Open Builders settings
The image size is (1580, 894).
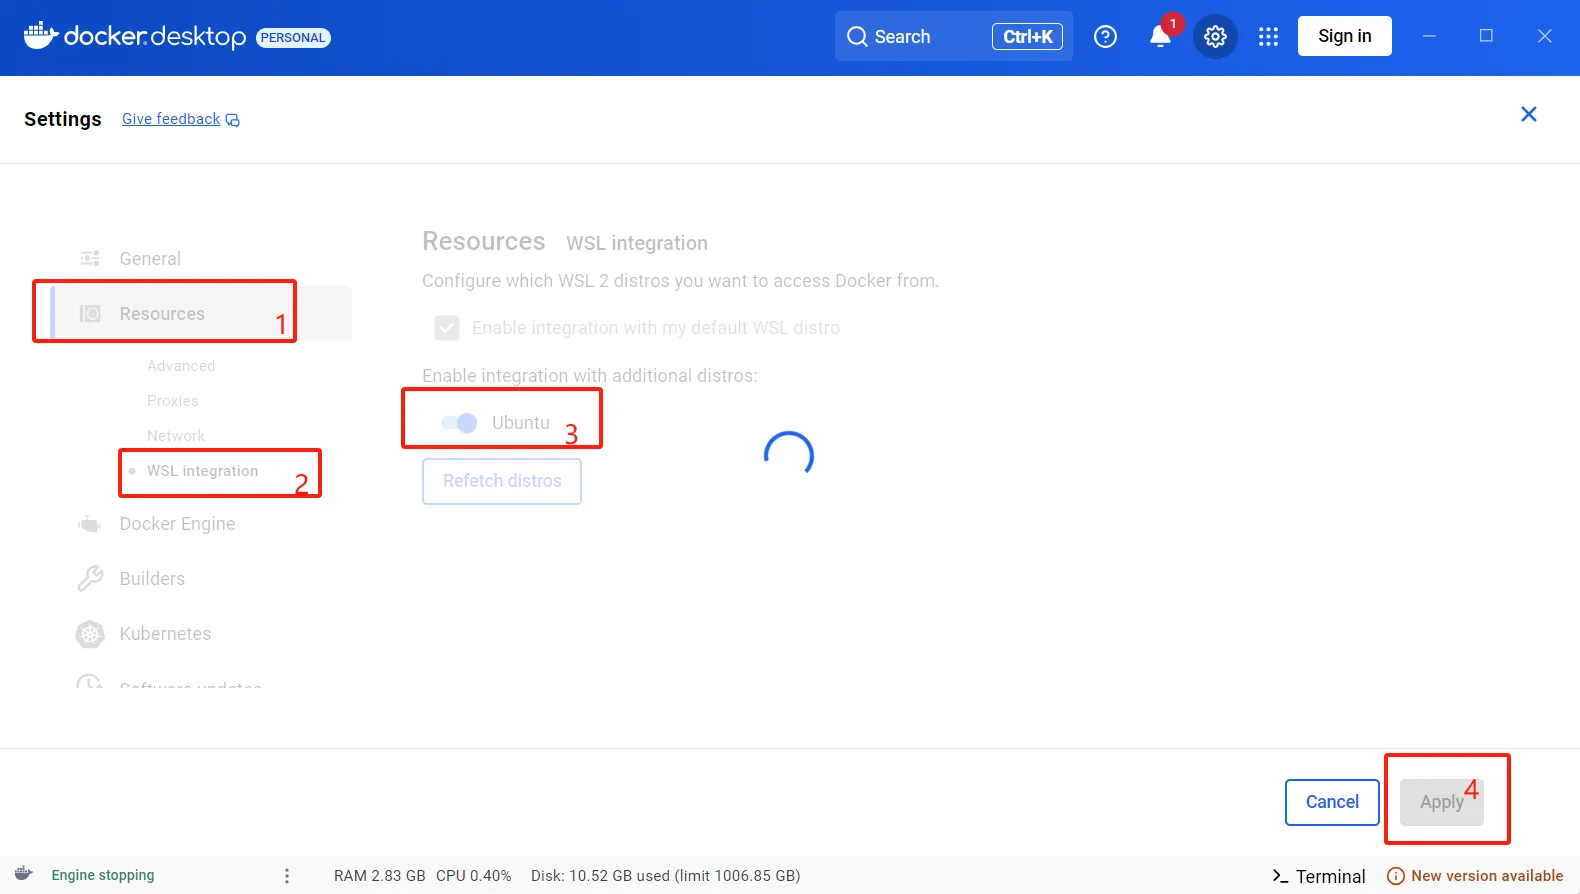[x=152, y=579]
